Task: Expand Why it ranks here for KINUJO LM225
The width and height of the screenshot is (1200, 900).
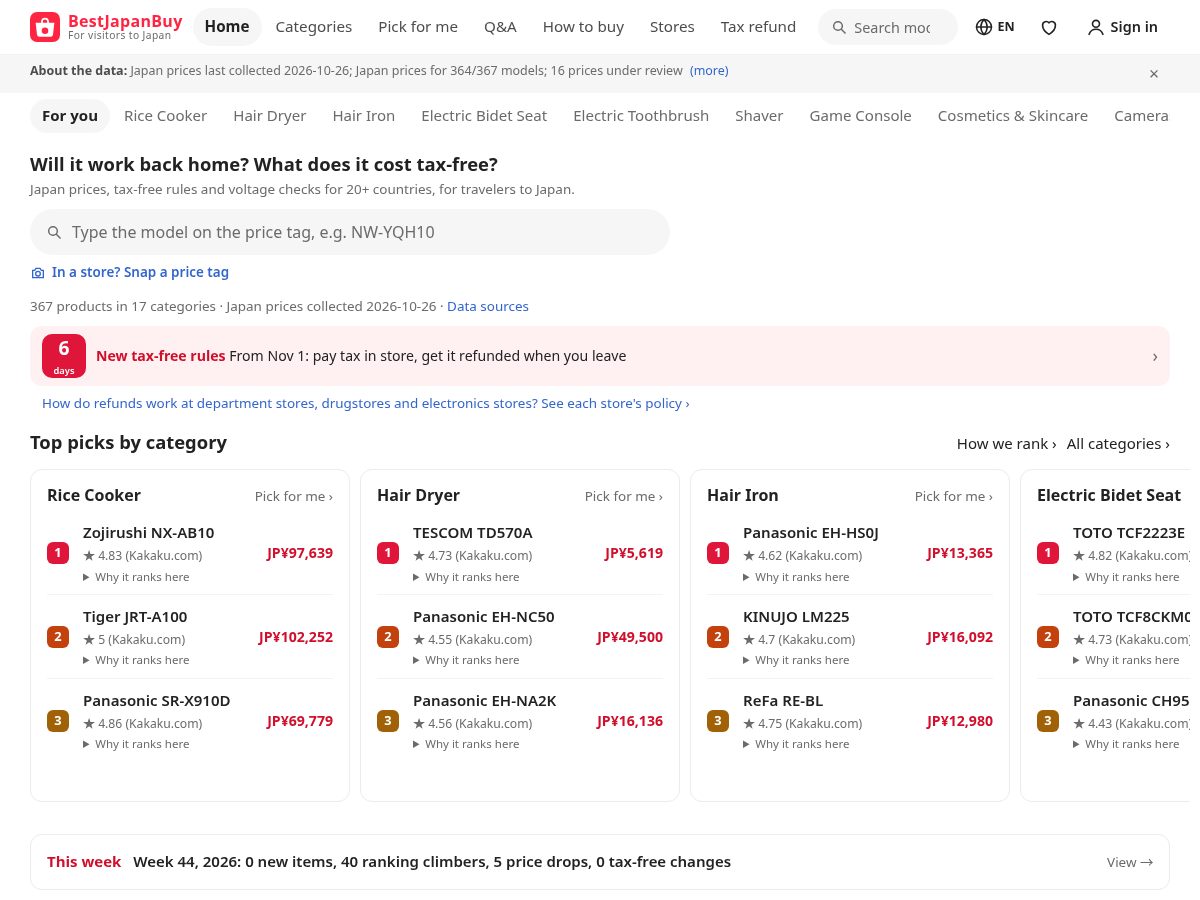Action: (x=796, y=660)
